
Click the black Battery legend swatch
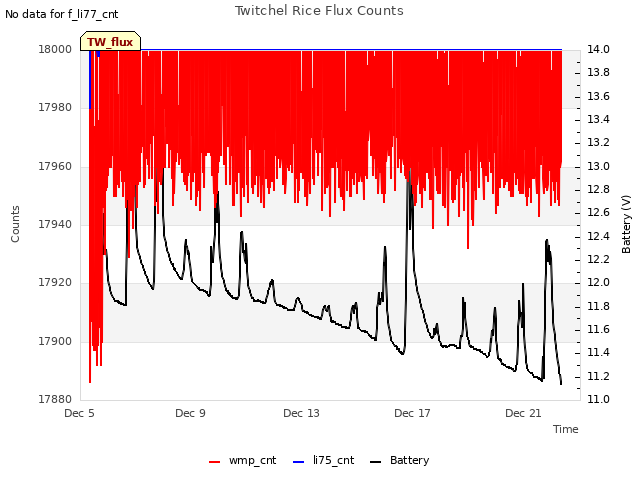(376, 462)
